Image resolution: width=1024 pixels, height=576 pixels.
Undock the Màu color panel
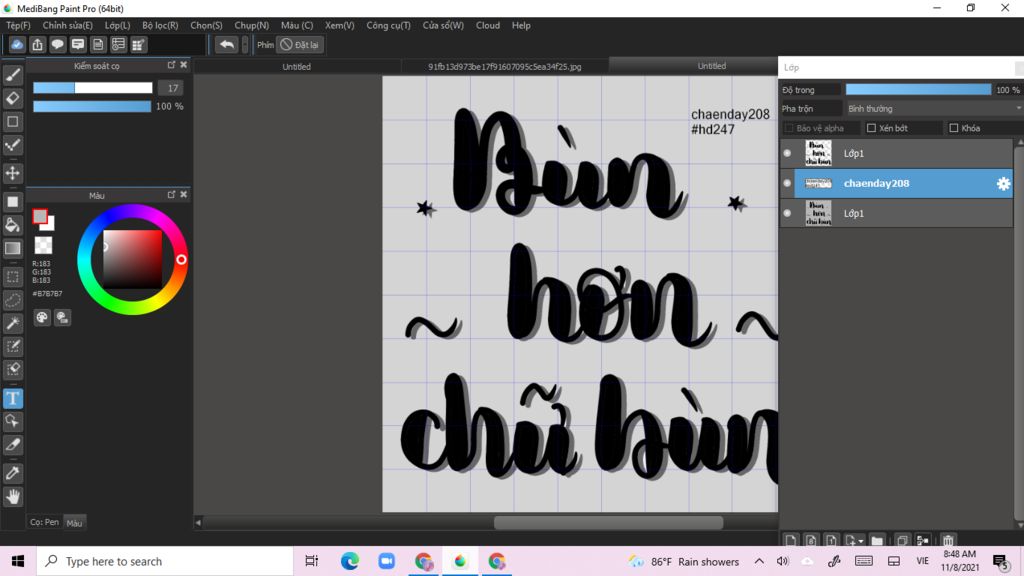(x=171, y=195)
